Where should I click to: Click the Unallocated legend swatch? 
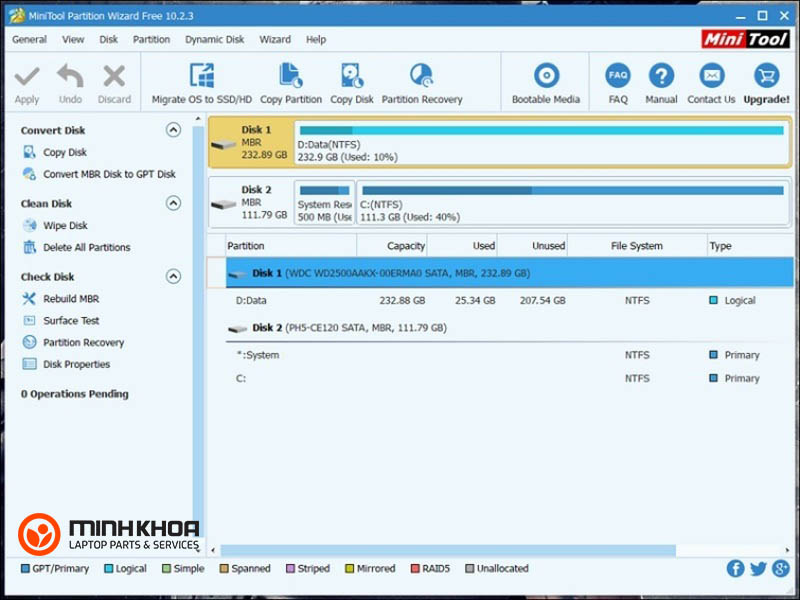[x=469, y=569]
